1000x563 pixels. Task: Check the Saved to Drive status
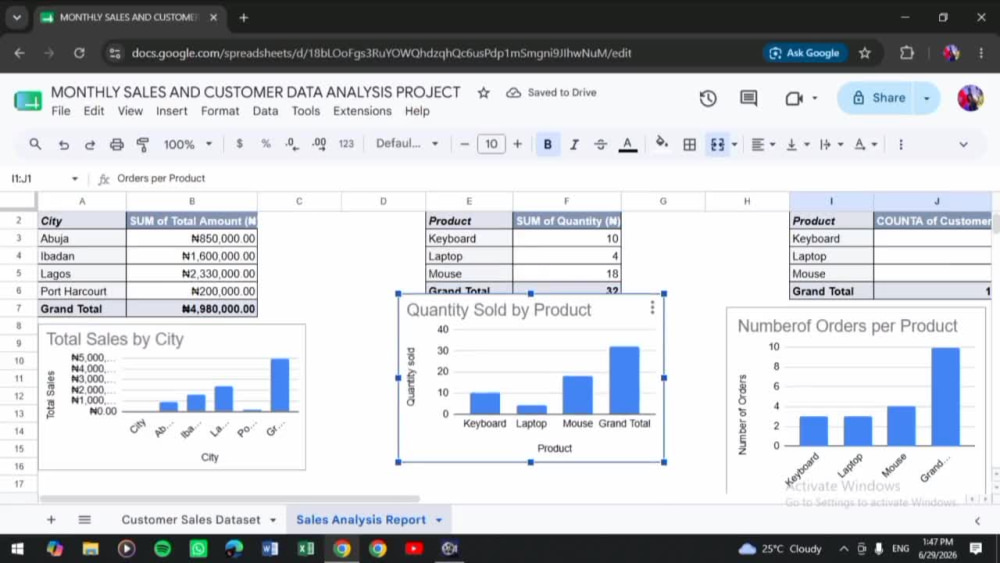[552, 92]
